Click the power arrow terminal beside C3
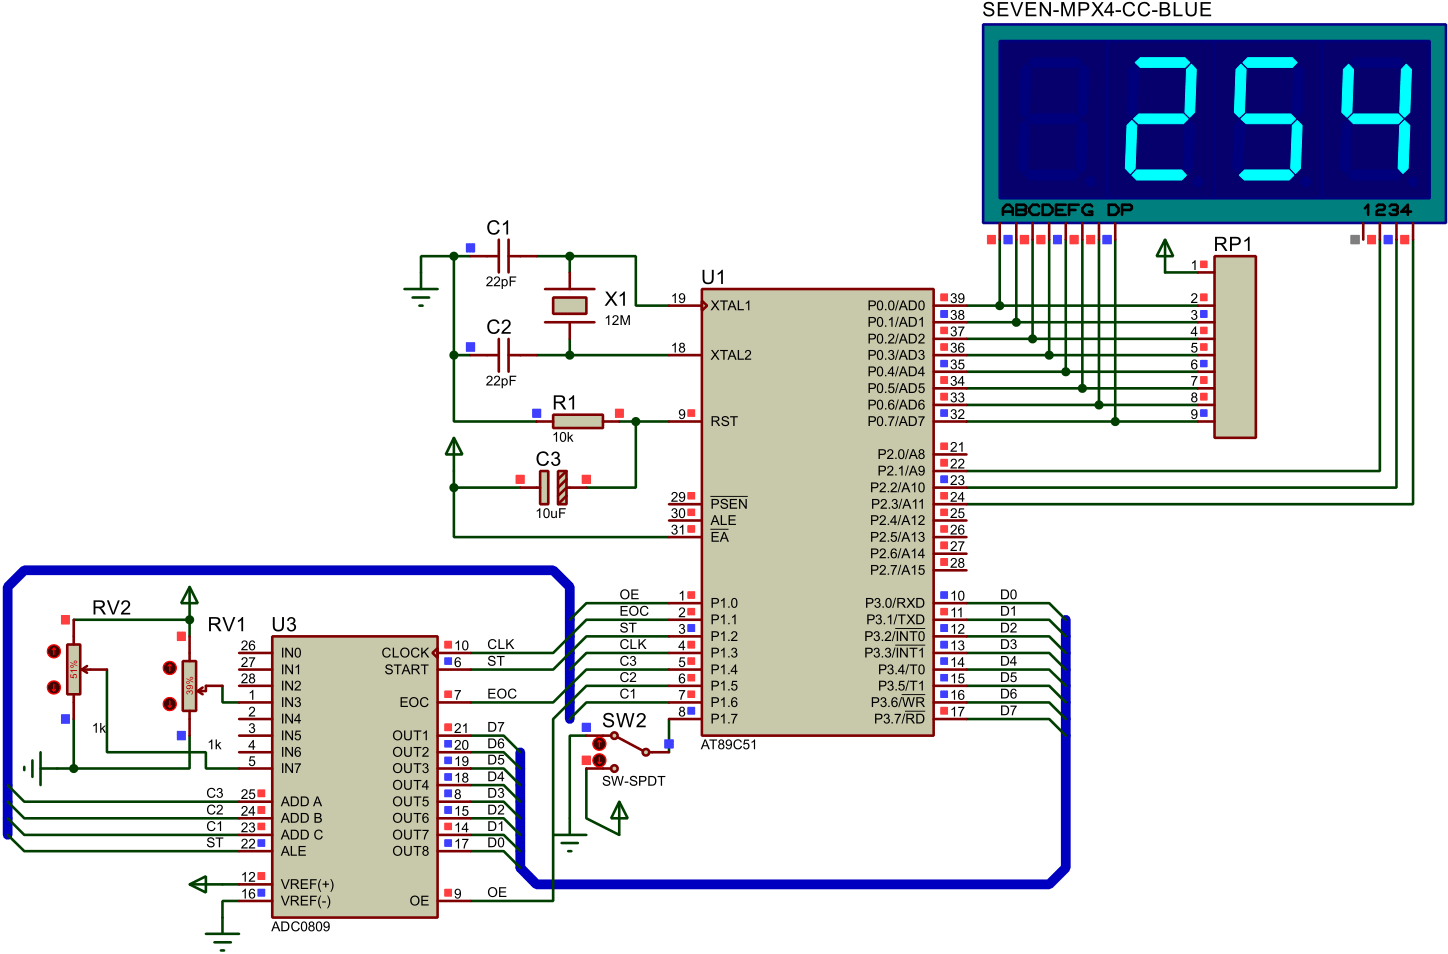Viewport: 1448px width, 954px height. tap(454, 446)
